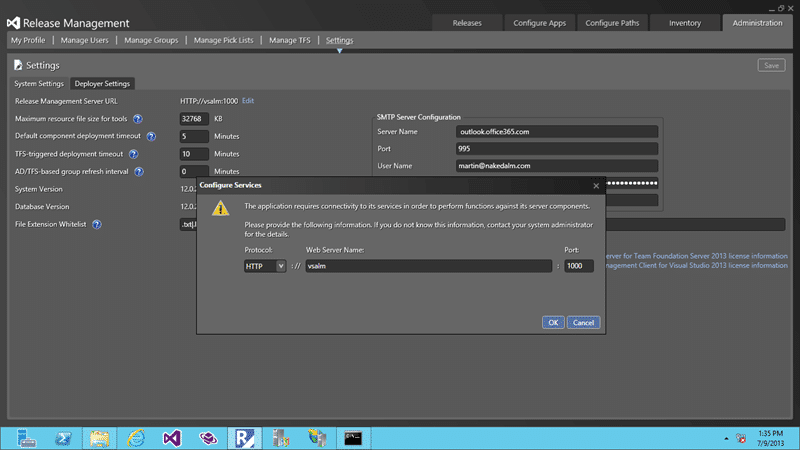The height and width of the screenshot is (450, 800).
Task: Cancel the Configure Services dialog
Action: (583, 322)
